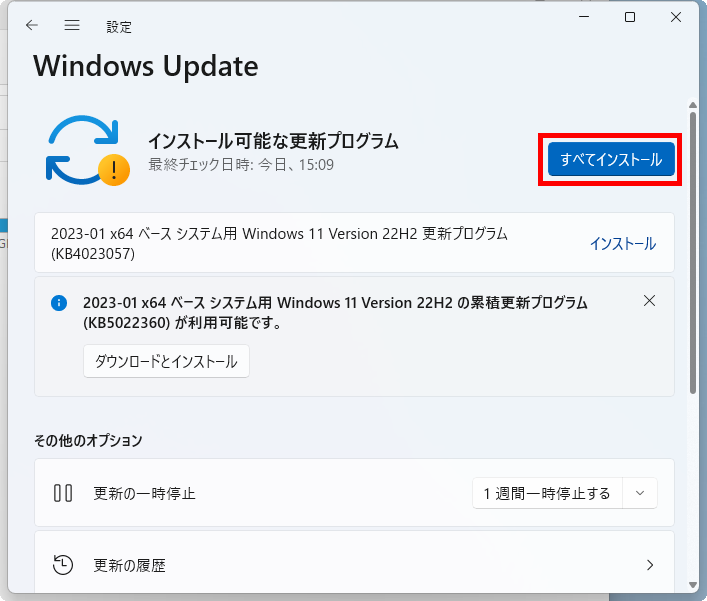707x601 pixels.
Task: Maximize the 設定 window
Action: [x=630, y=17]
